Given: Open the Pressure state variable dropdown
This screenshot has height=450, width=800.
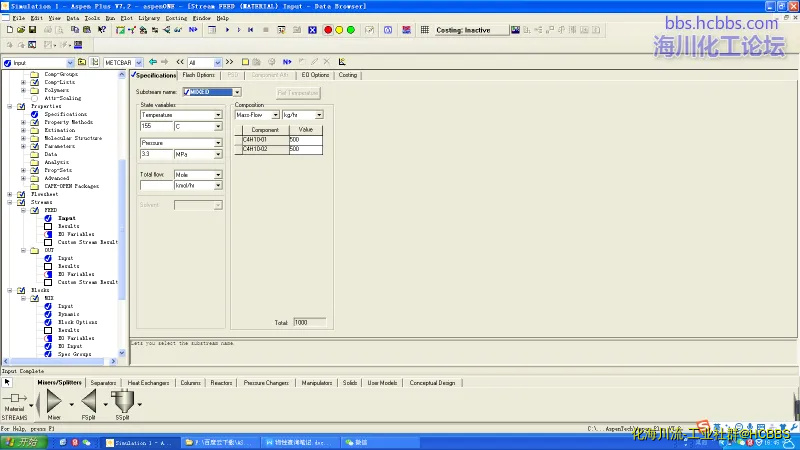Looking at the screenshot, I should 218,143.
